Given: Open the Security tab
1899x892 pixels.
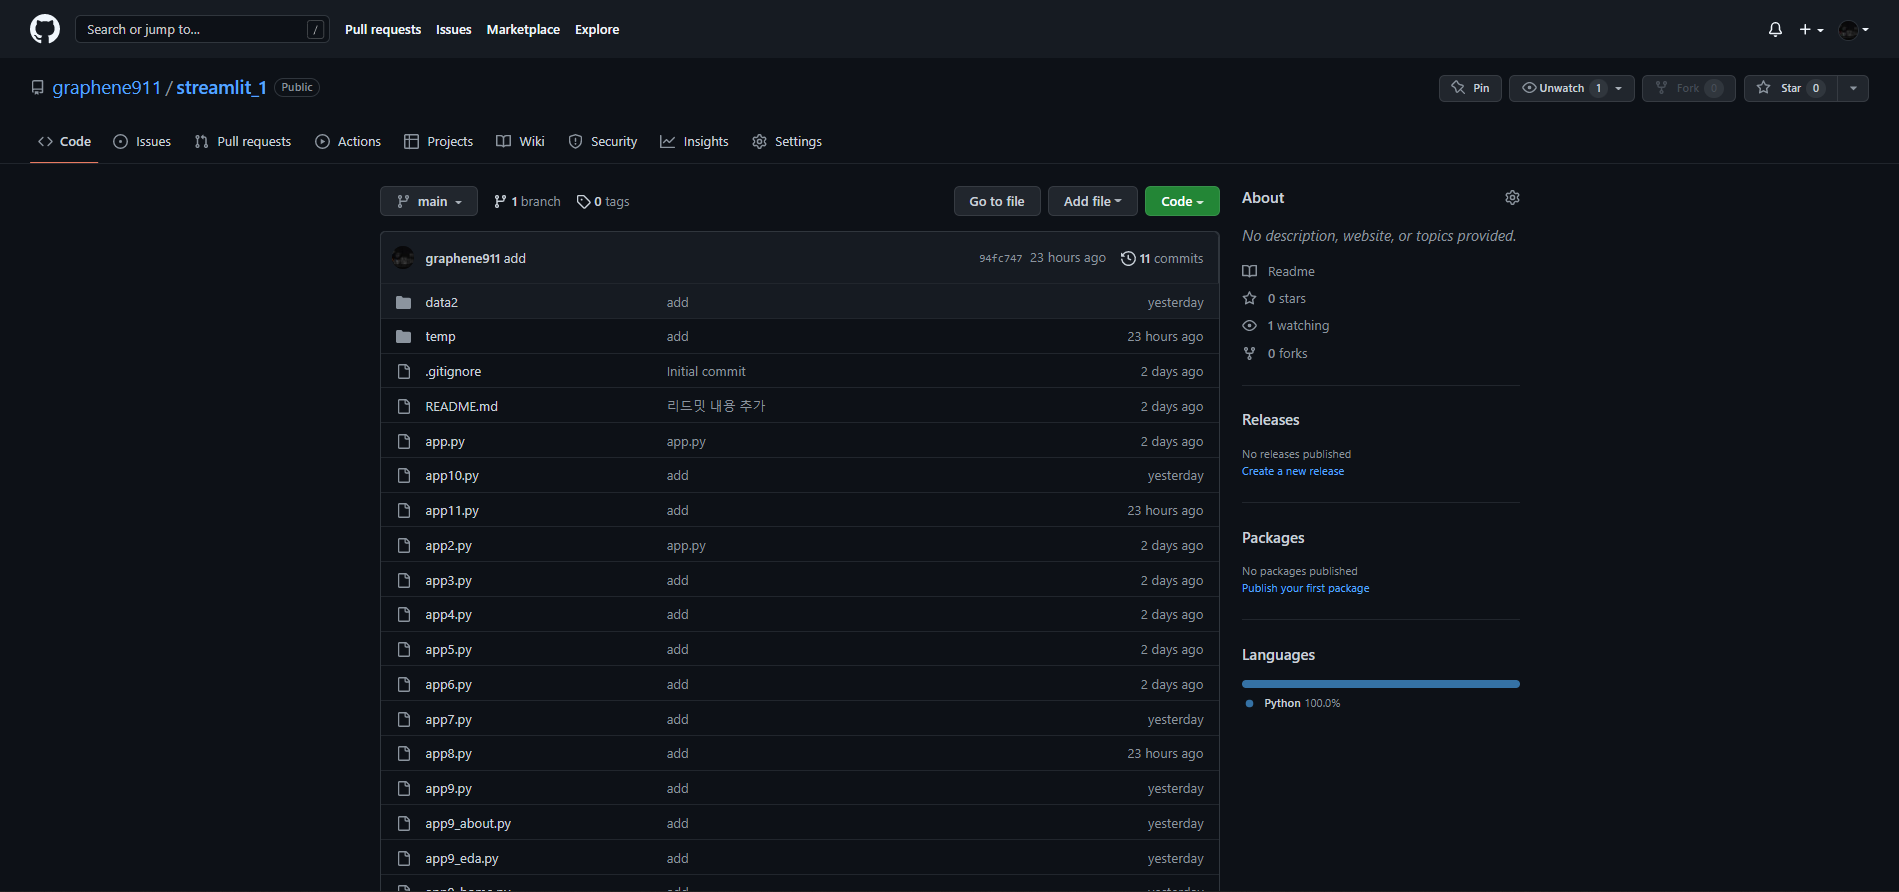Looking at the screenshot, I should 603,142.
